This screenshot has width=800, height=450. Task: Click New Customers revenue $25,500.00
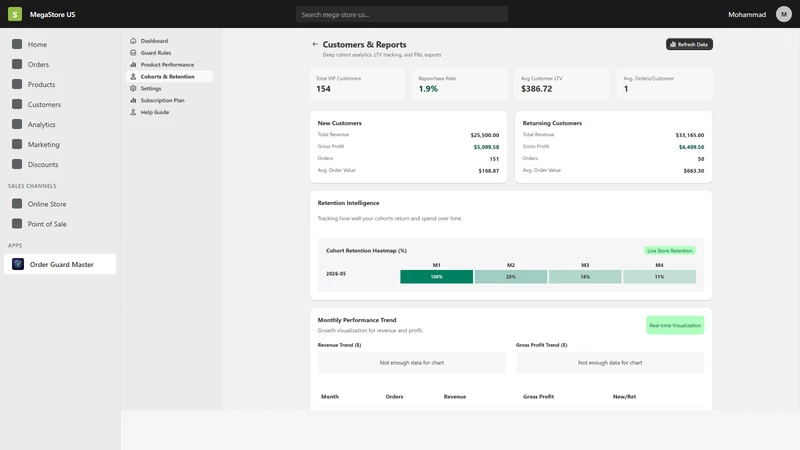(x=485, y=135)
